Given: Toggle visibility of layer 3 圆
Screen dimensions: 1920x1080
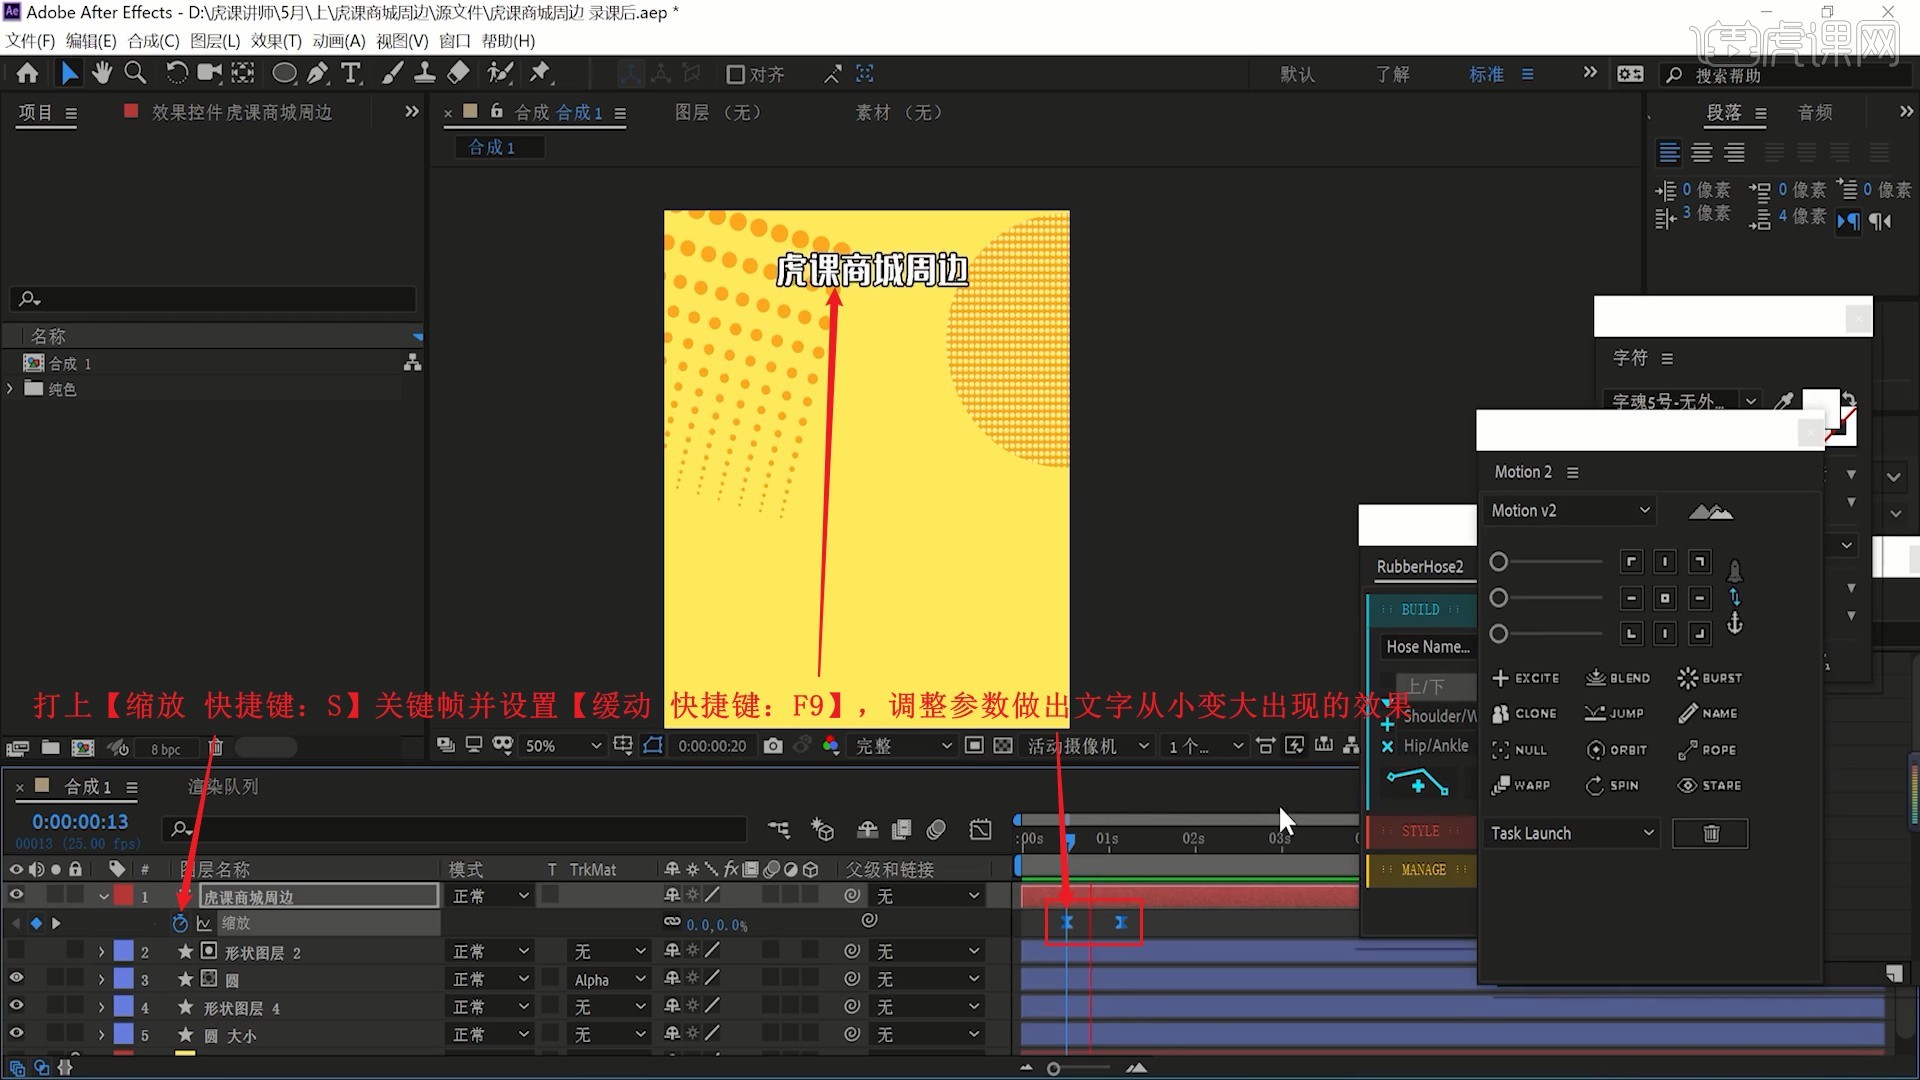Looking at the screenshot, I should 16,979.
